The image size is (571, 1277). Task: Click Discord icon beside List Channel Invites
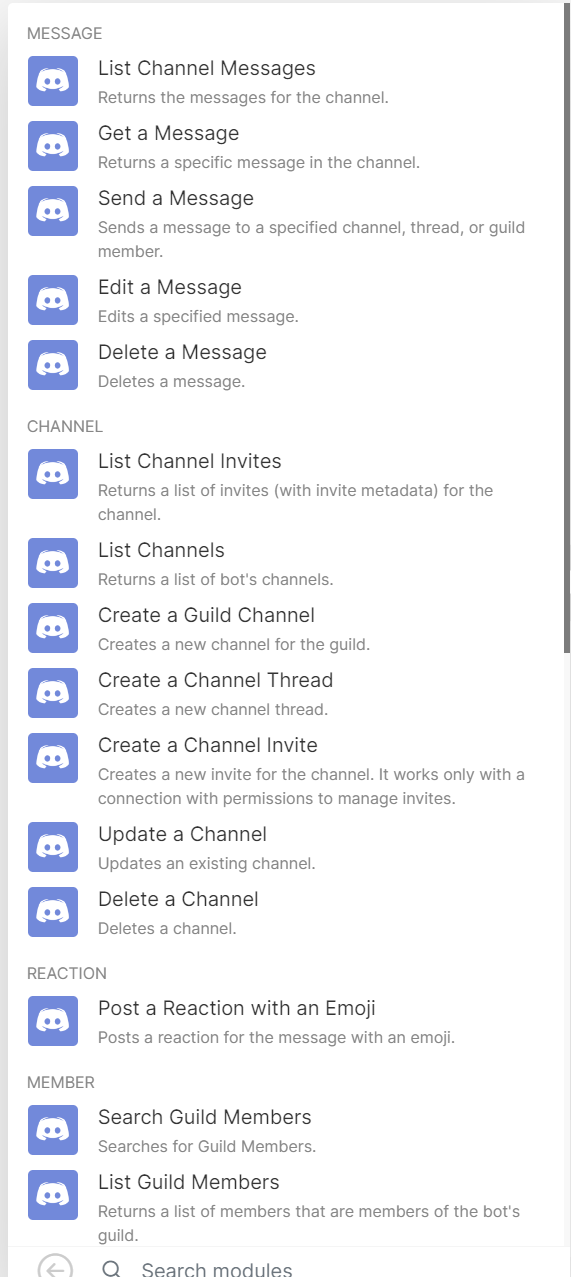pos(53,474)
